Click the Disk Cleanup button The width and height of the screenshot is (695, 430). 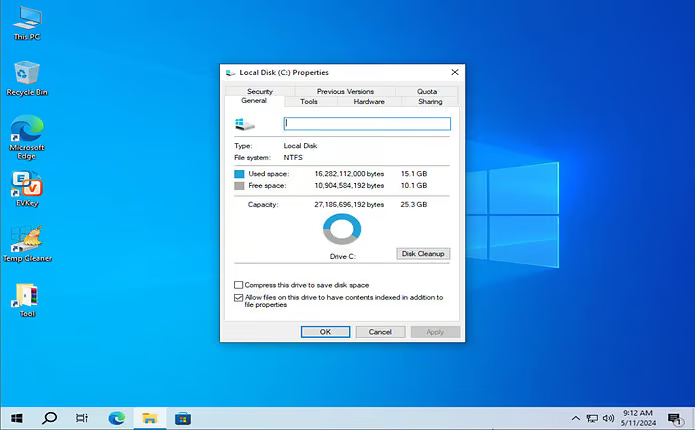[x=423, y=254]
